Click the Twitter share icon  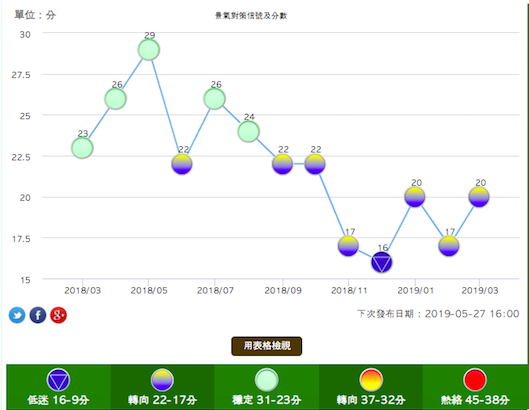[x=17, y=315]
